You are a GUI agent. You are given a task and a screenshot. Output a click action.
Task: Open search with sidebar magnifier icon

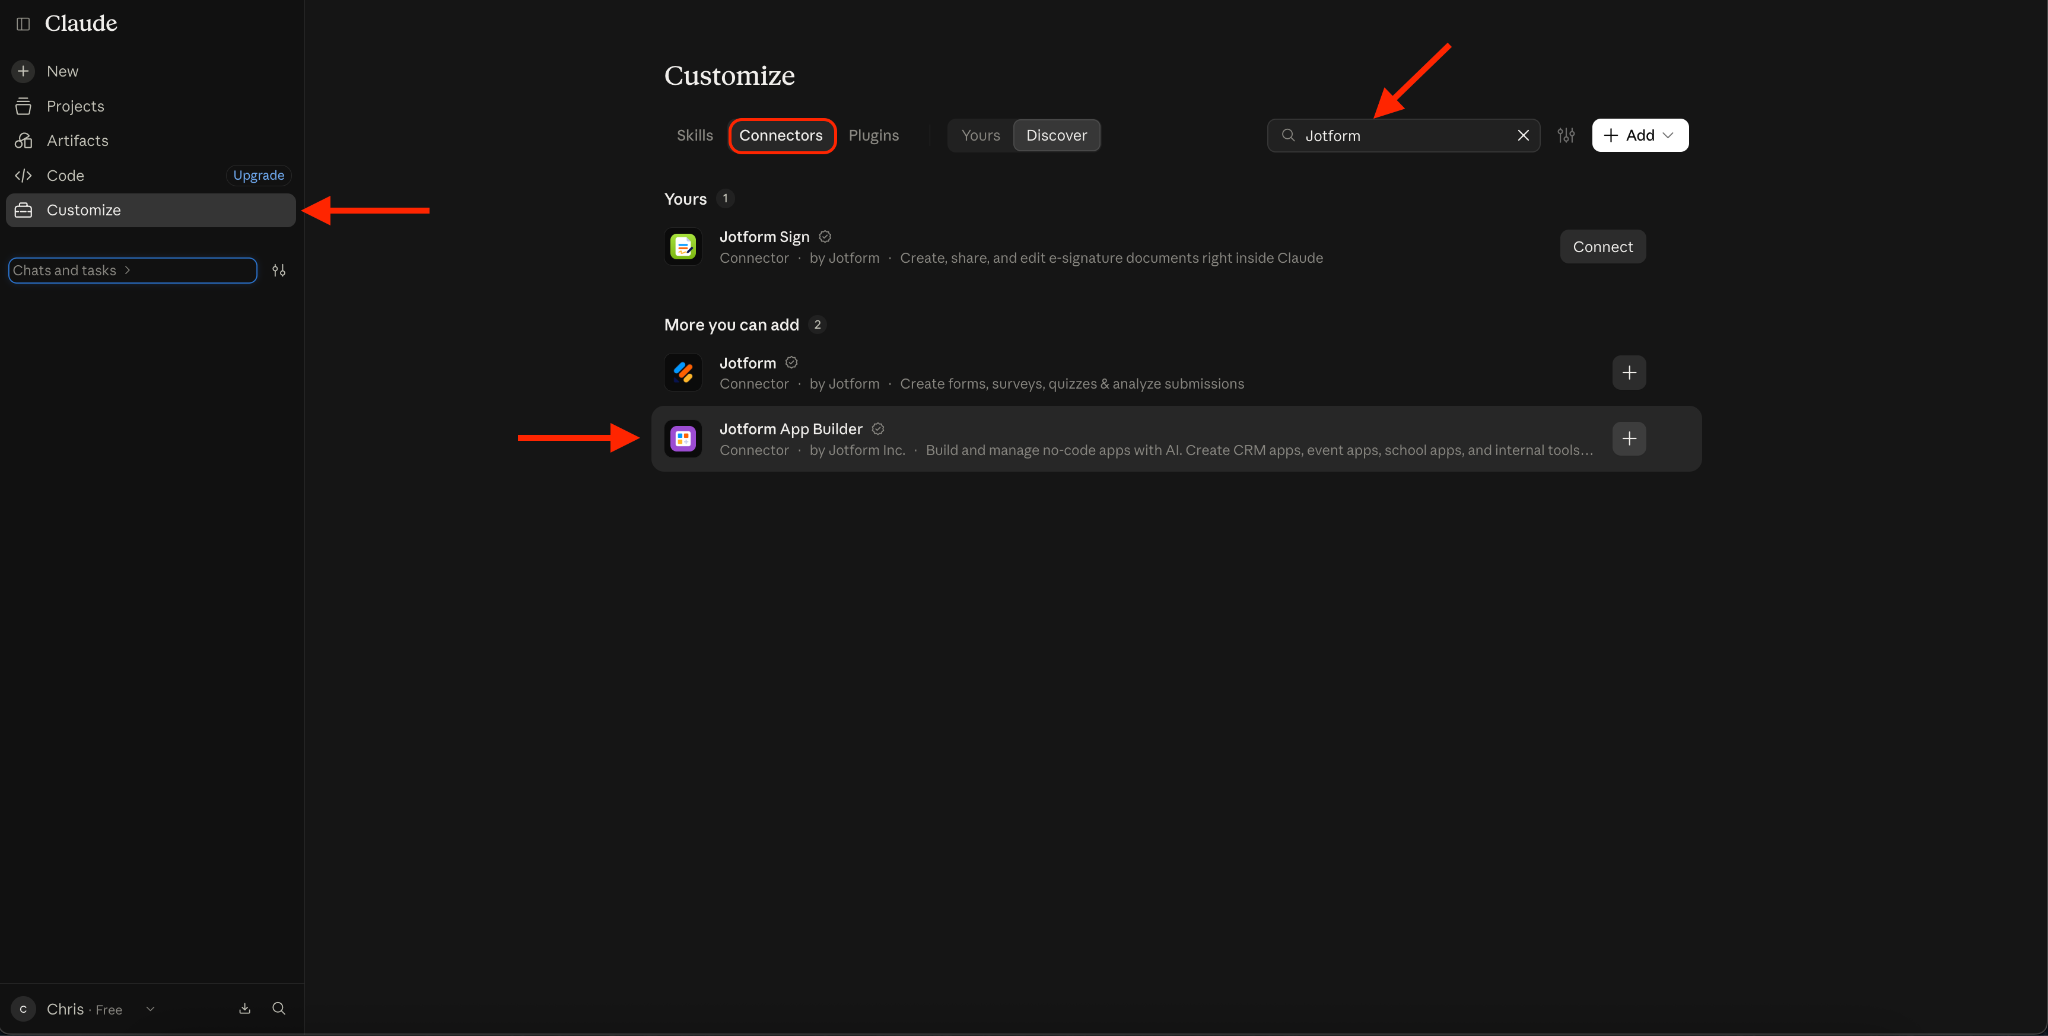click(279, 1009)
